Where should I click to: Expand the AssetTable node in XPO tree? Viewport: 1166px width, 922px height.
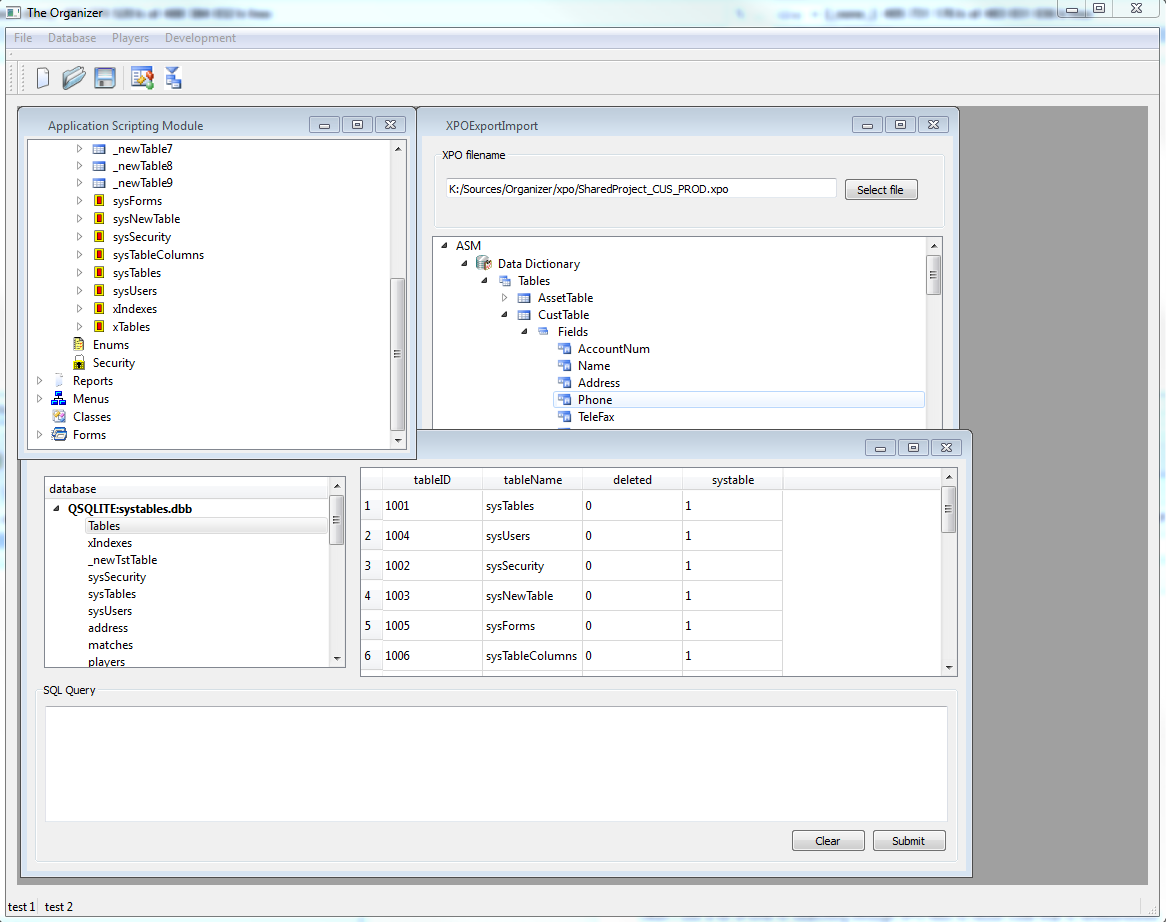pyautogui.click(x=506, y=297)
